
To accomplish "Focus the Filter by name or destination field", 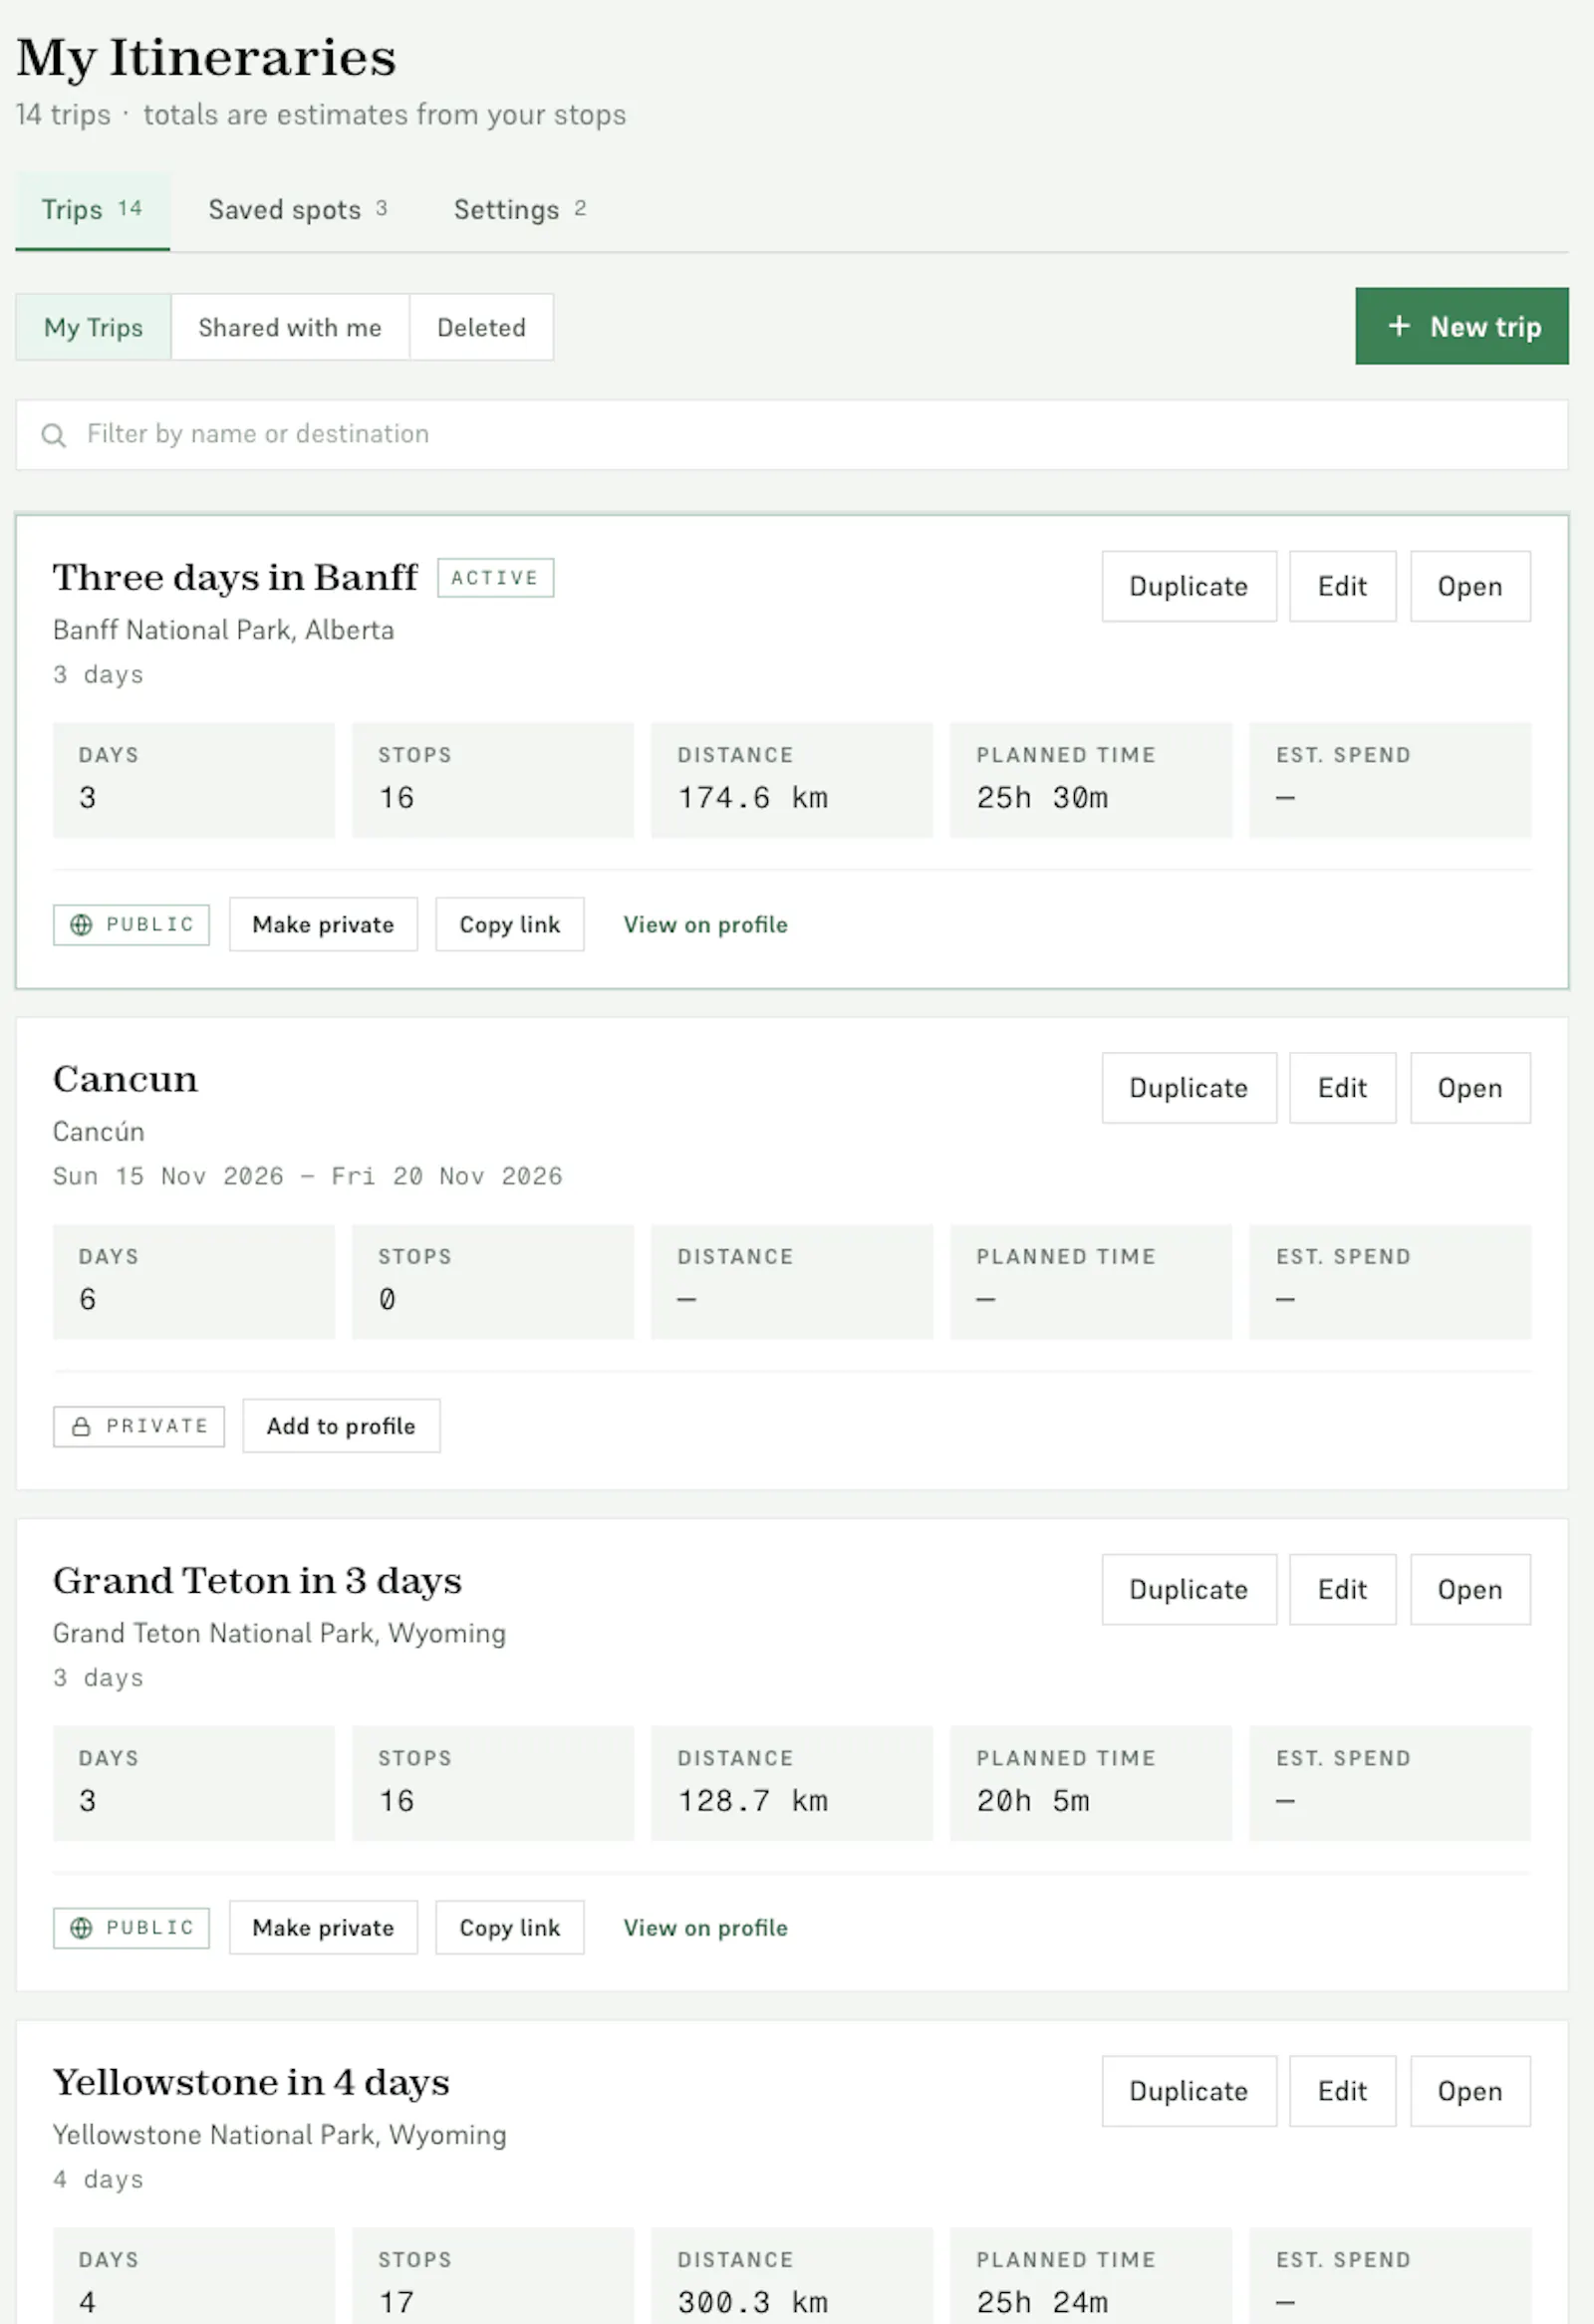I will tap(792, 435).
